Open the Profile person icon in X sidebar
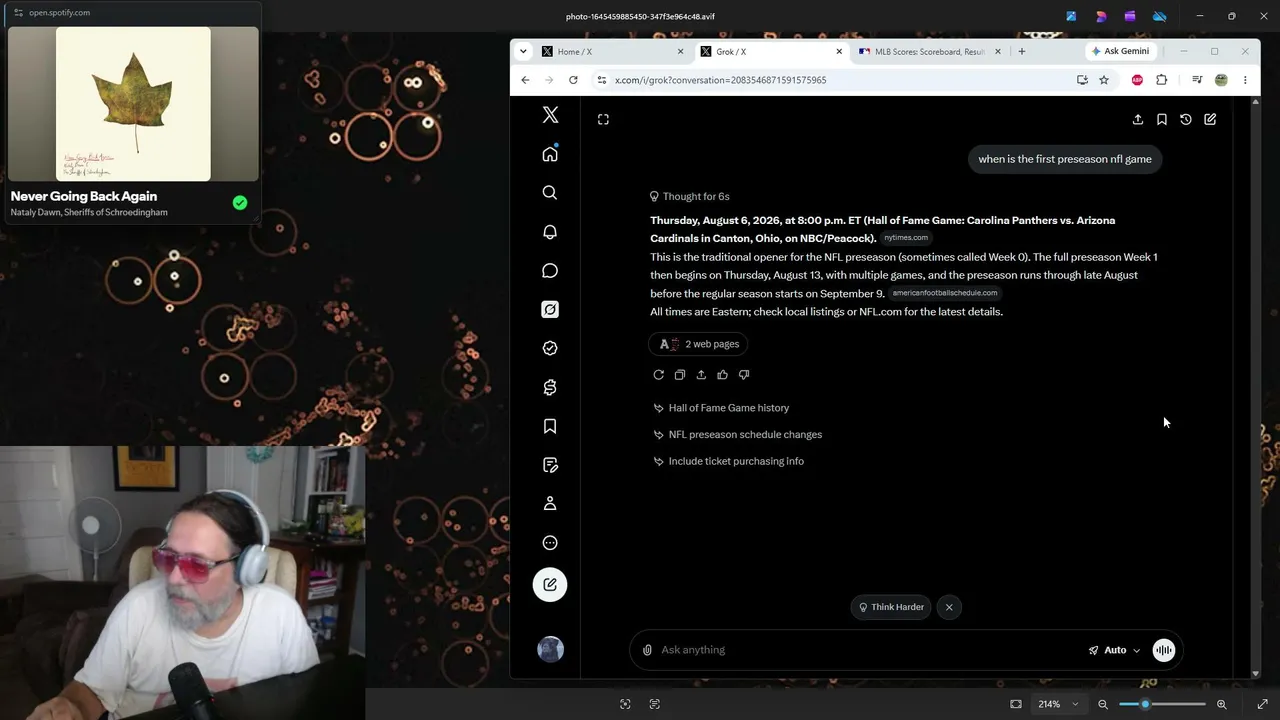 click(x=550, y=504)
